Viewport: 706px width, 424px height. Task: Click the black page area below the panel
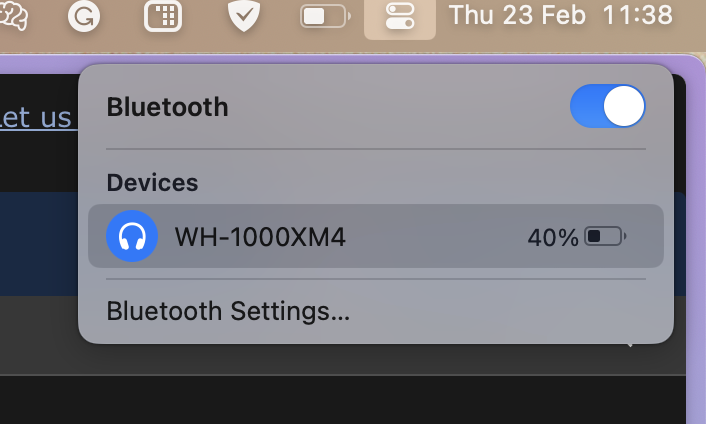(x=342, y=400)
